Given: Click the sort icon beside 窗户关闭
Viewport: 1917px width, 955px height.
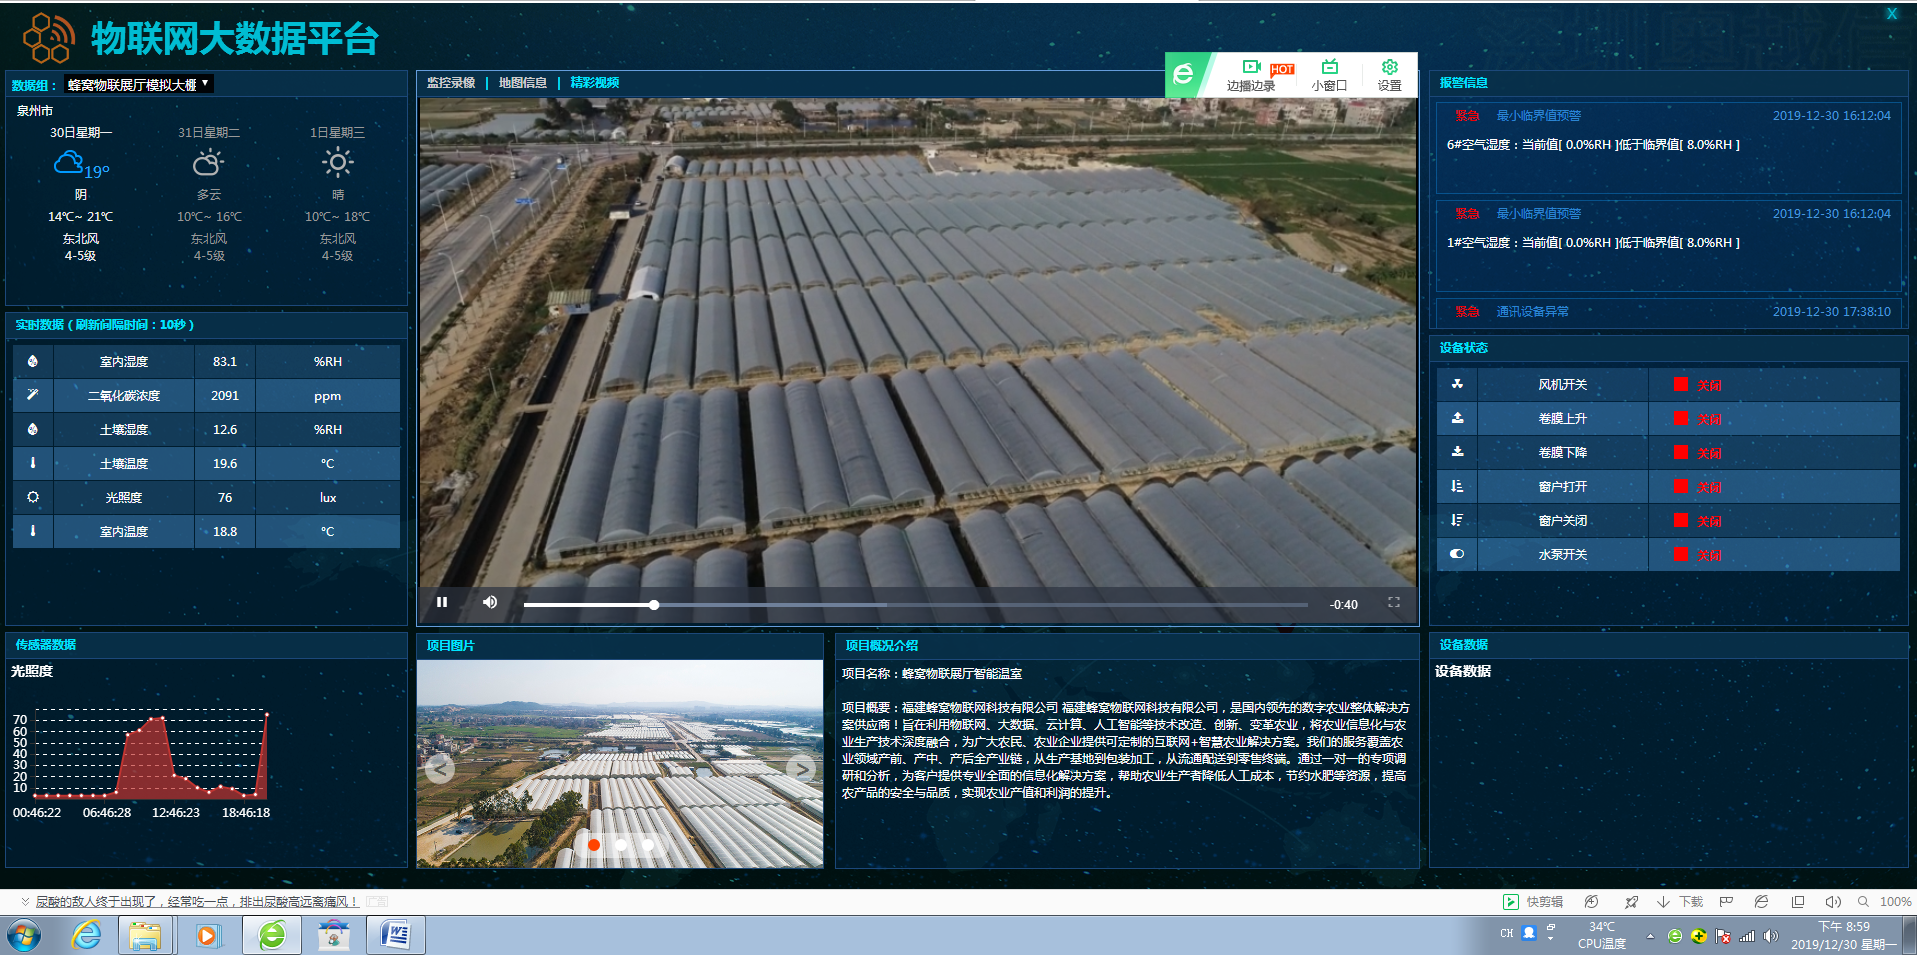Looking at the screenshot, I should click(1457, 520).
